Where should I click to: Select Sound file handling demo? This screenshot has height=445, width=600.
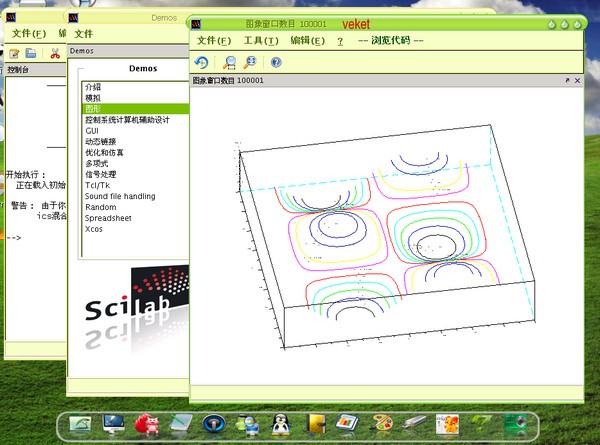[120, 196]
